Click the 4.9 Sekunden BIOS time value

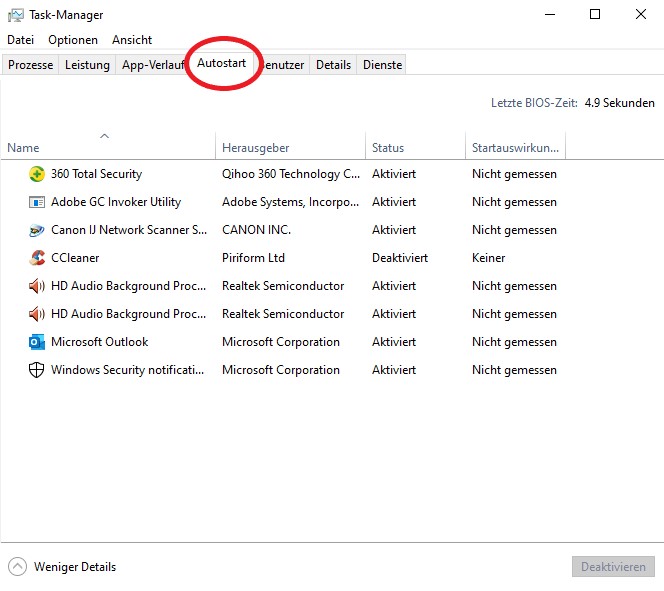pyautogui.click(x=620, y=103)
